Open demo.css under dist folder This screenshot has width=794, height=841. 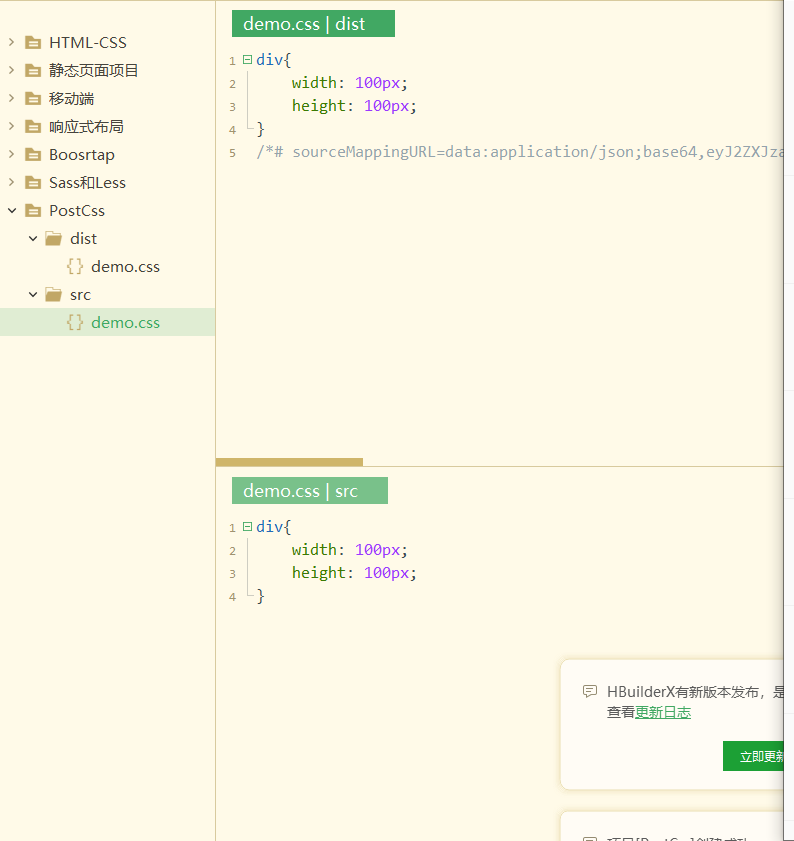[126, 267]
